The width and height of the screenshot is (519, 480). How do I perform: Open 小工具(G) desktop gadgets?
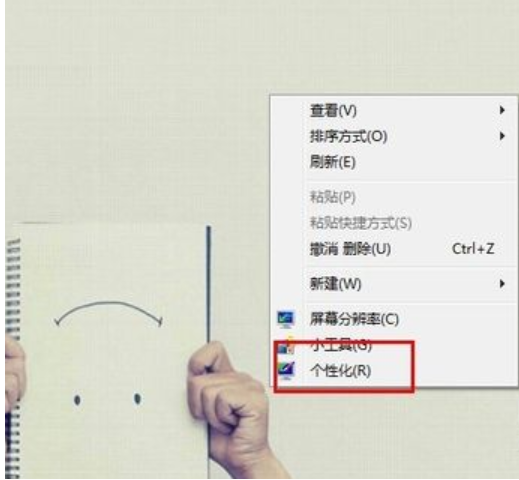click(x=394, y=345)
